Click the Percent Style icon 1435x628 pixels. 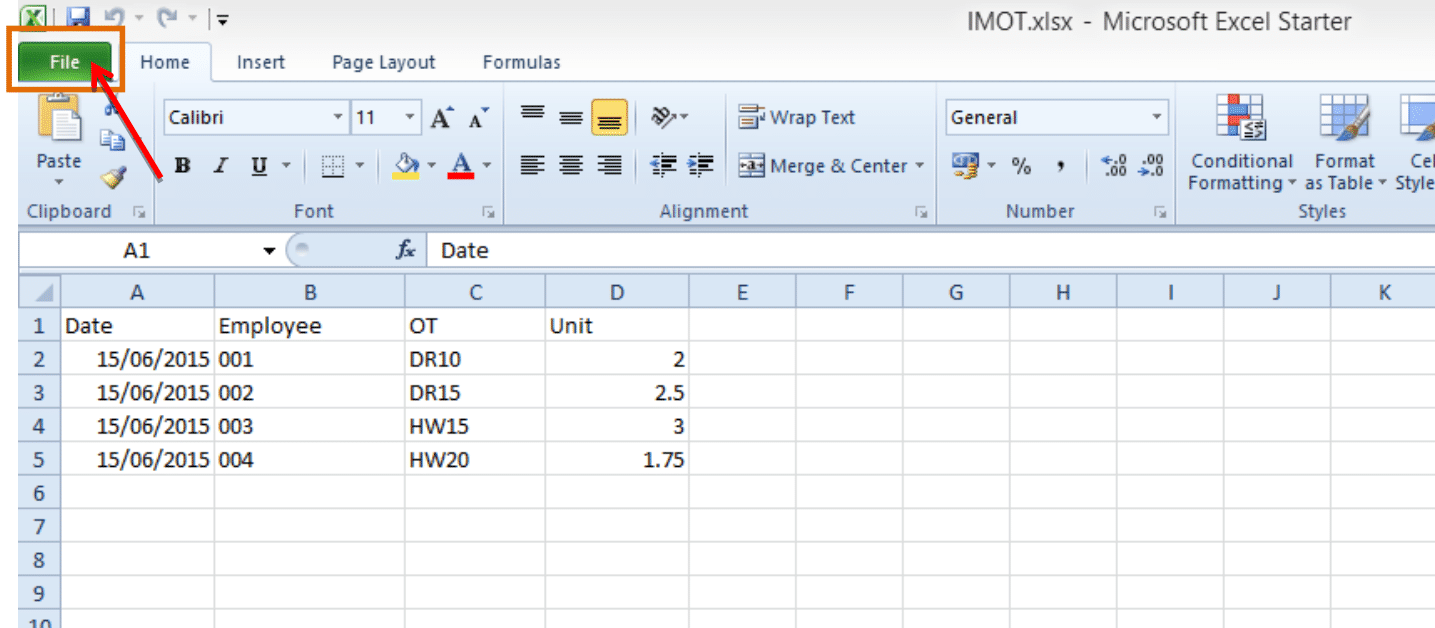tap(1021, 166)
